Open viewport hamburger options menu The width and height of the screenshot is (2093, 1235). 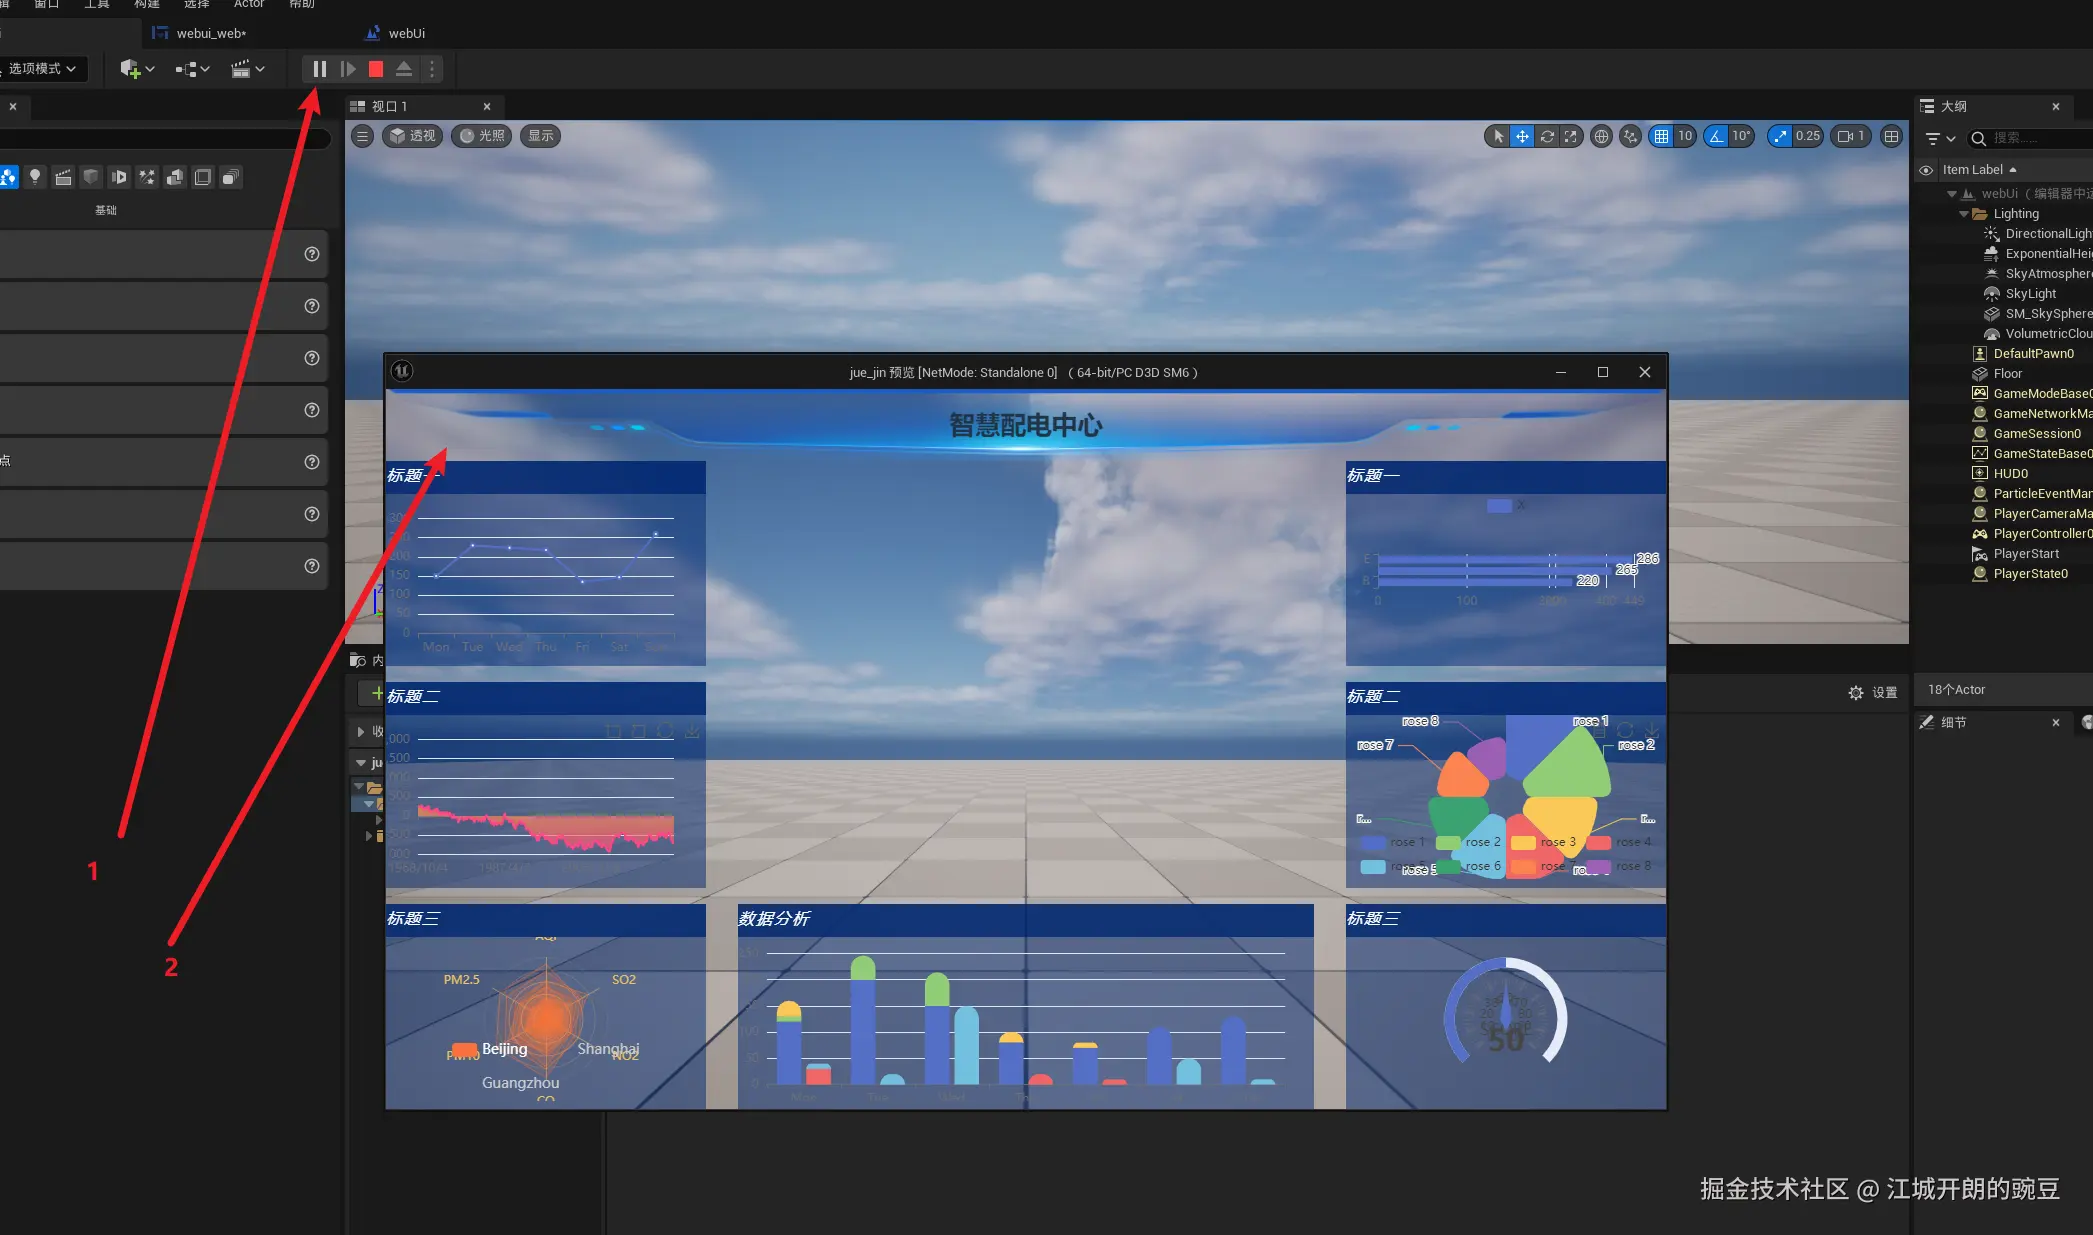363,136
